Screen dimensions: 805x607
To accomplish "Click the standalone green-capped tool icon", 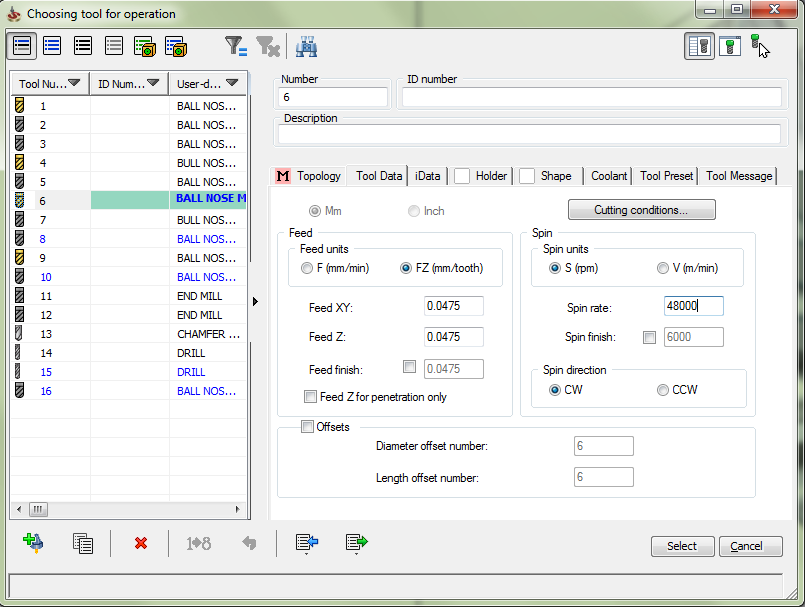I will pos(759,46).
